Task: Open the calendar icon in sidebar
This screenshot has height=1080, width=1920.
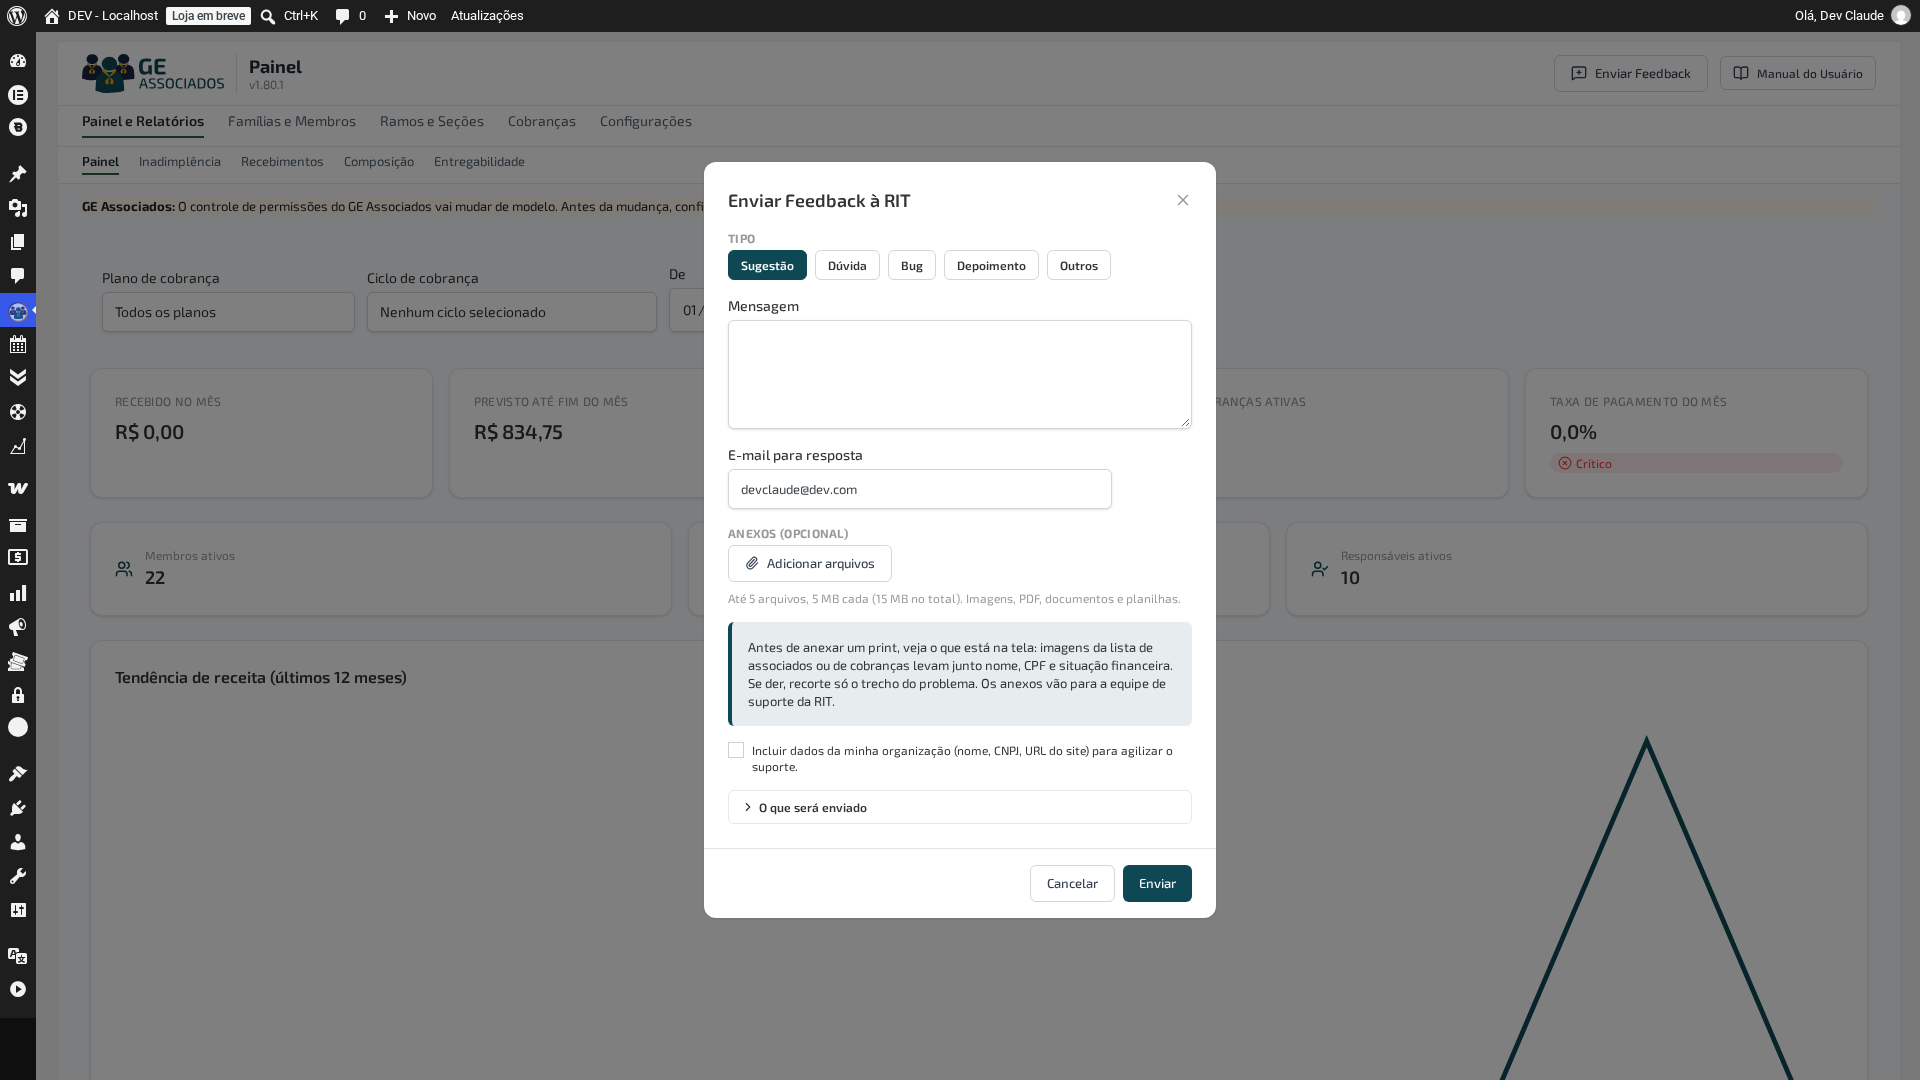Action: tap(18, 344)
